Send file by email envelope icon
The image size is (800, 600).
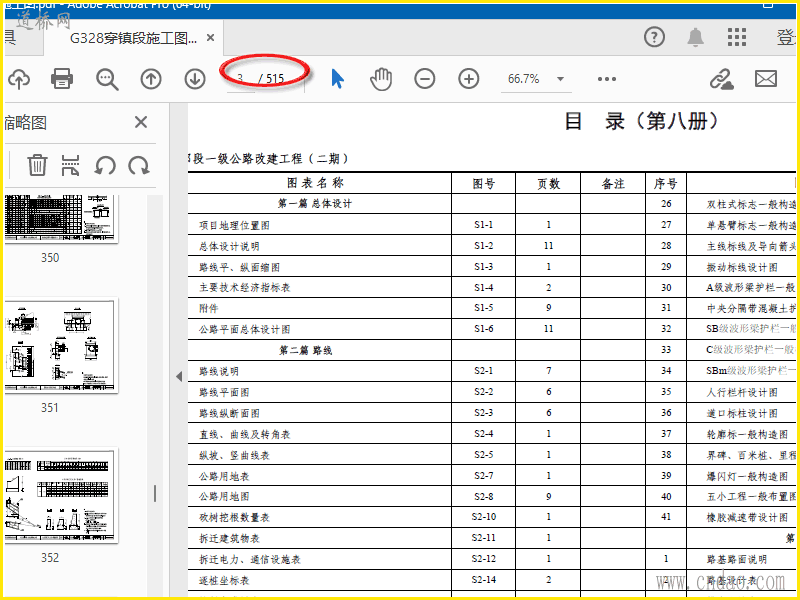click(x=766, y=79)
